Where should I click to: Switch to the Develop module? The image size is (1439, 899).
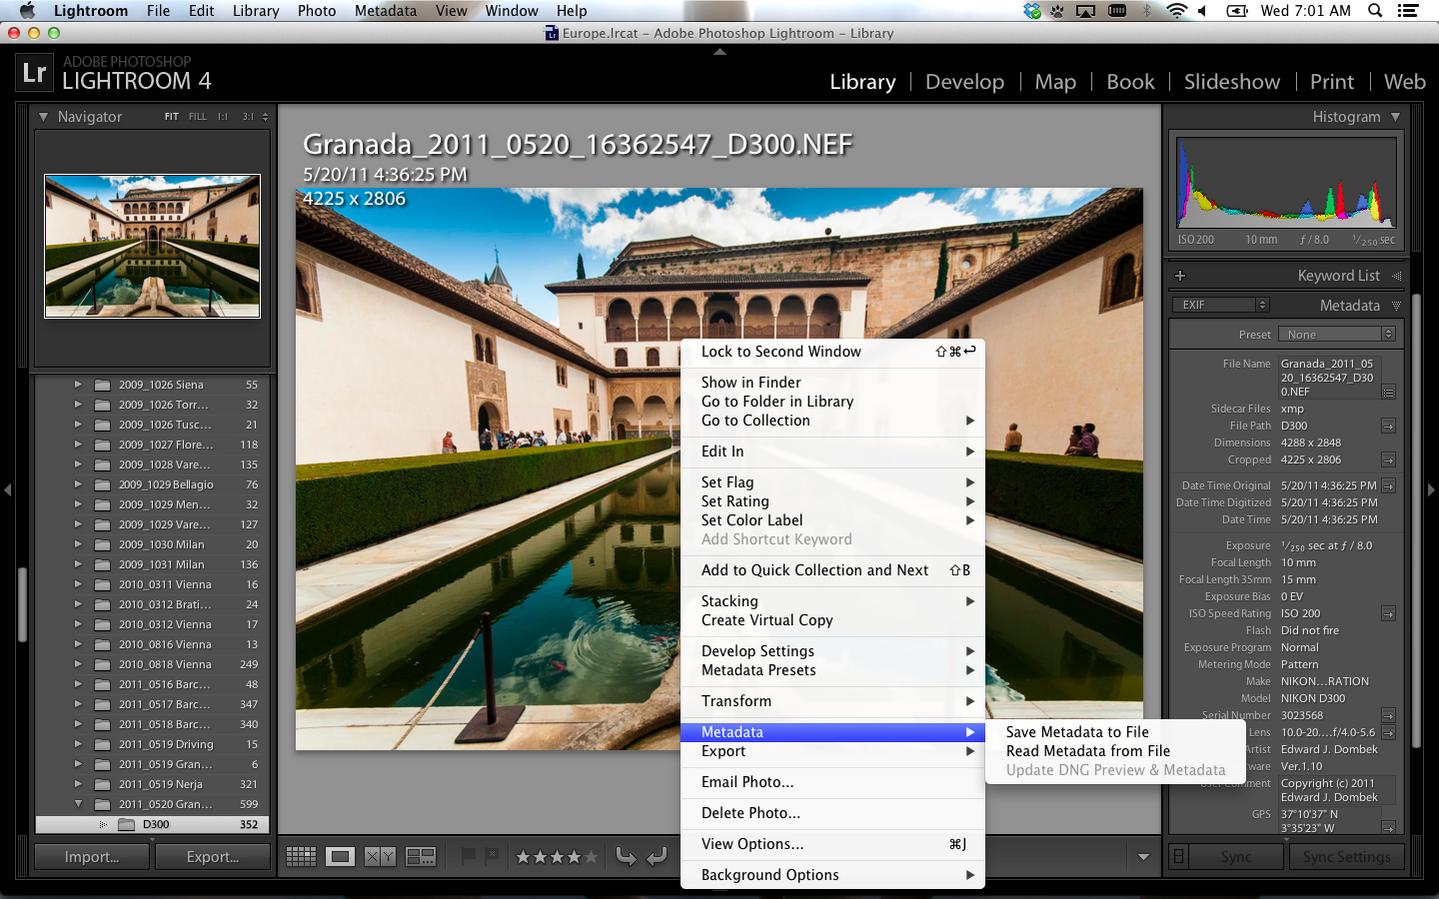(x=964, y=82)
